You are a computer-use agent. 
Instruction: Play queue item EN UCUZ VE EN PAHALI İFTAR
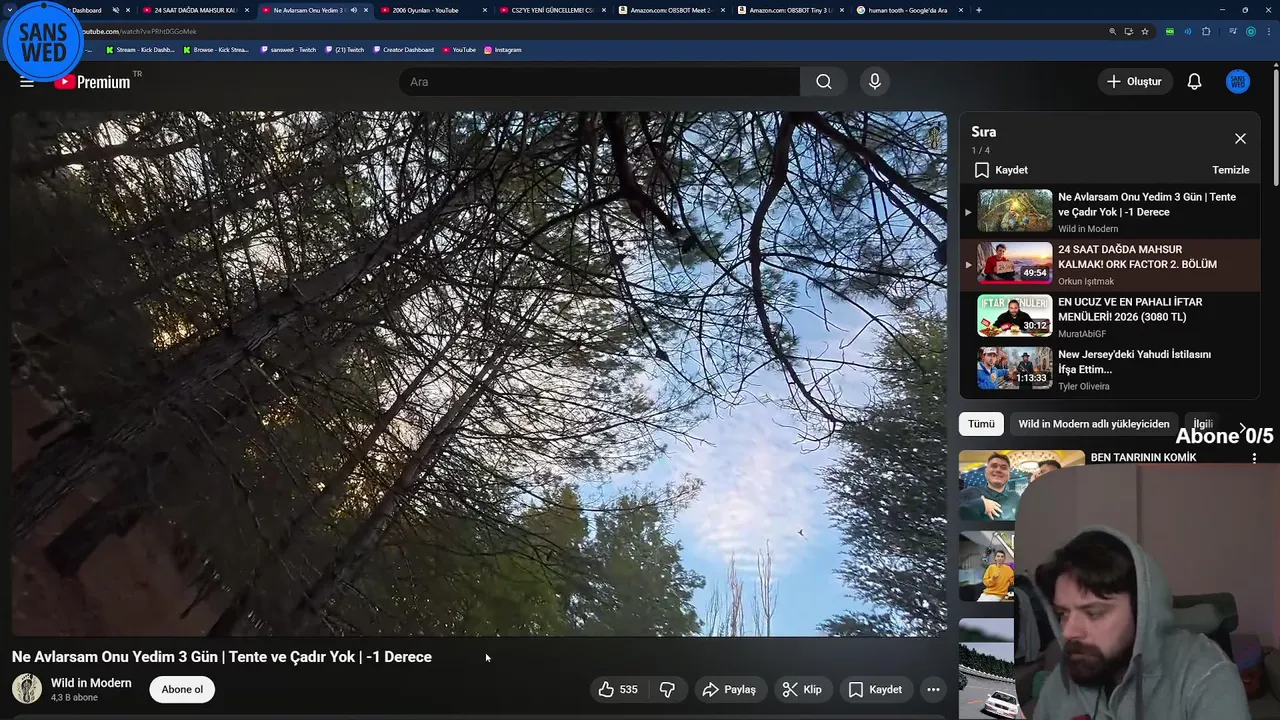tap(1110, 317)
